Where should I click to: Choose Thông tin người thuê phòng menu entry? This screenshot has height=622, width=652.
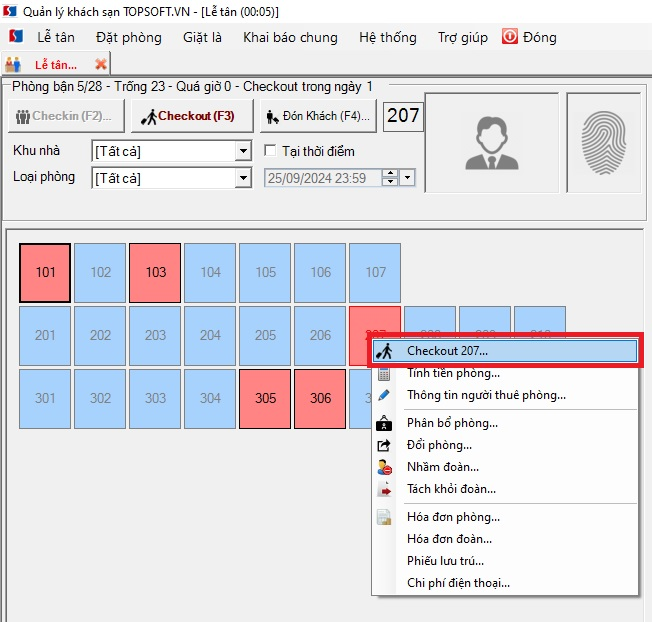point(504,395)
